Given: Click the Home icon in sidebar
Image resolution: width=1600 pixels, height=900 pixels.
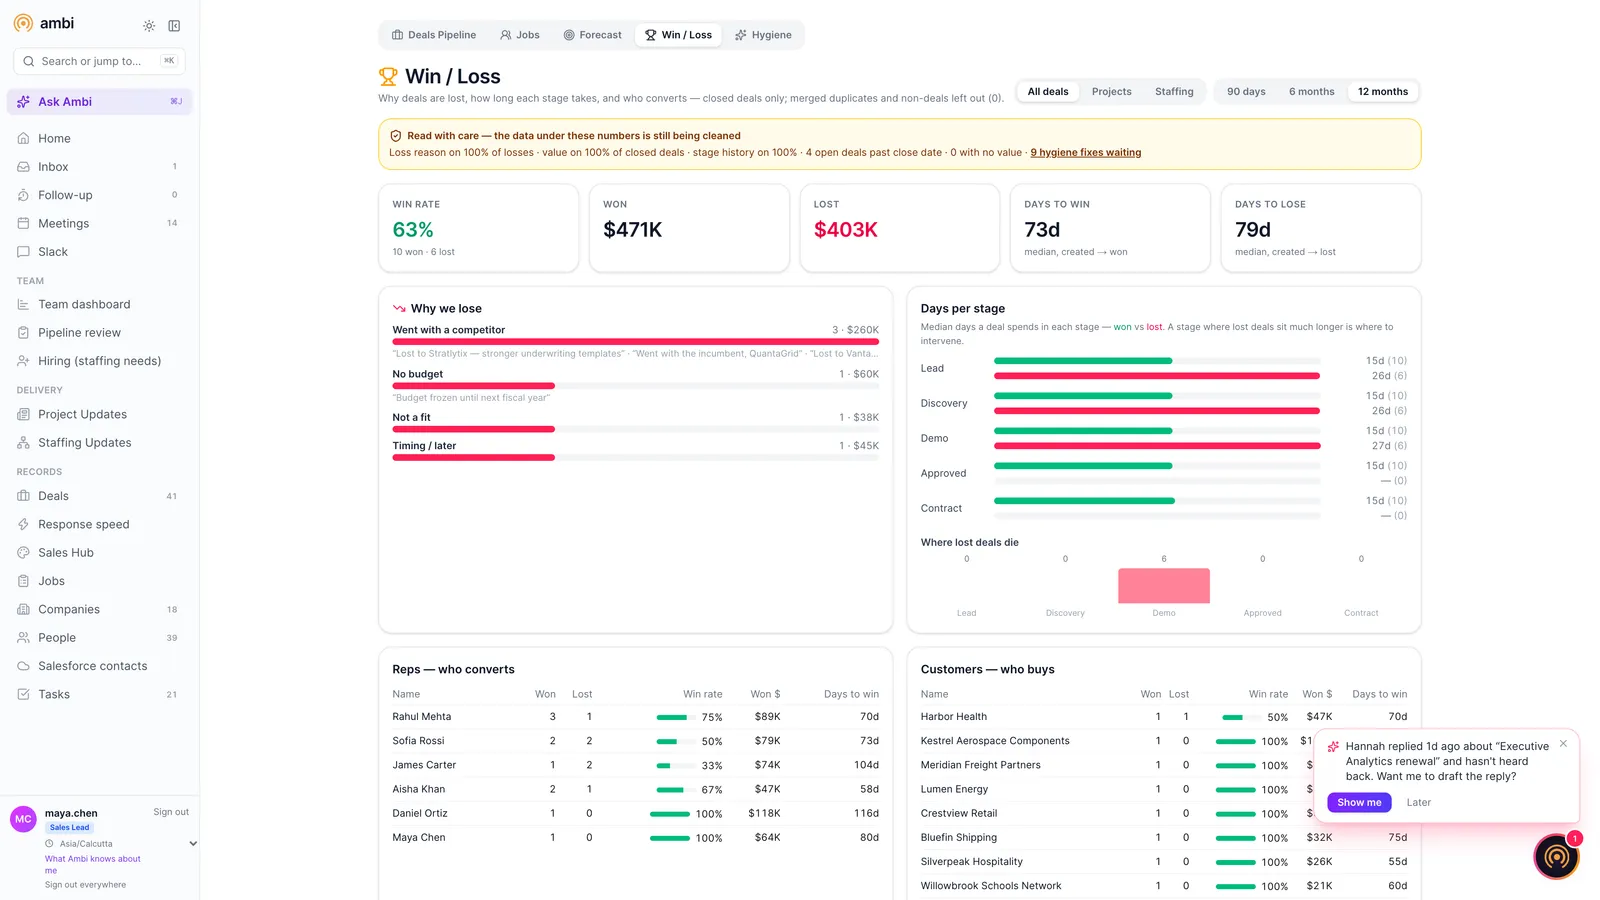Looking at the screenshot, I should click(x=23, y=138).
